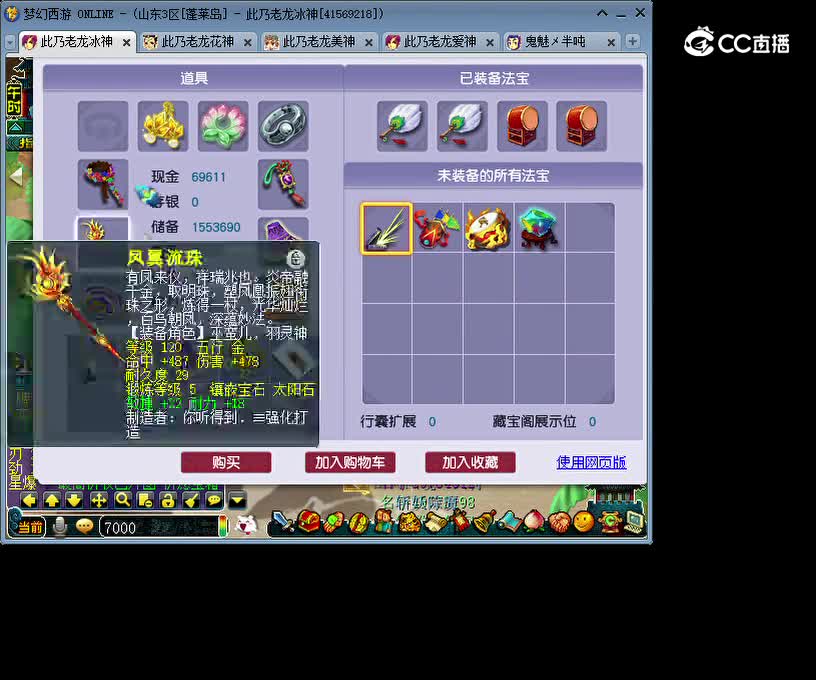The height and width of the screenshot is (680, 816).
Task: Open the paper scroll quest icon
Action: 435,522
